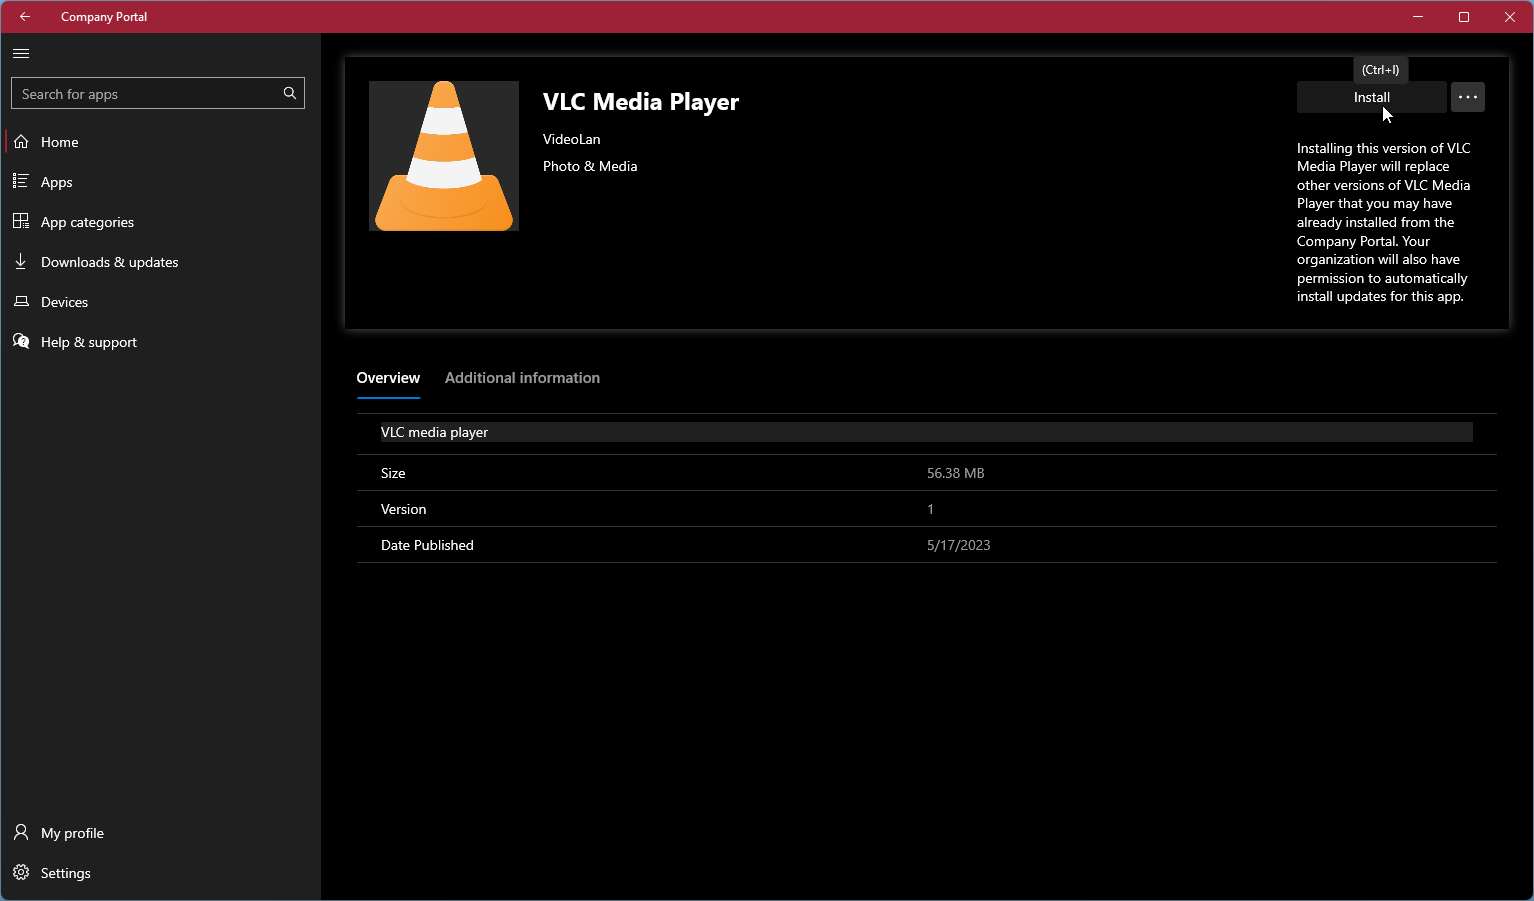1534x901 pixels.
Task: Install VLC Media Player
Action: click(x=1371, y=97)
